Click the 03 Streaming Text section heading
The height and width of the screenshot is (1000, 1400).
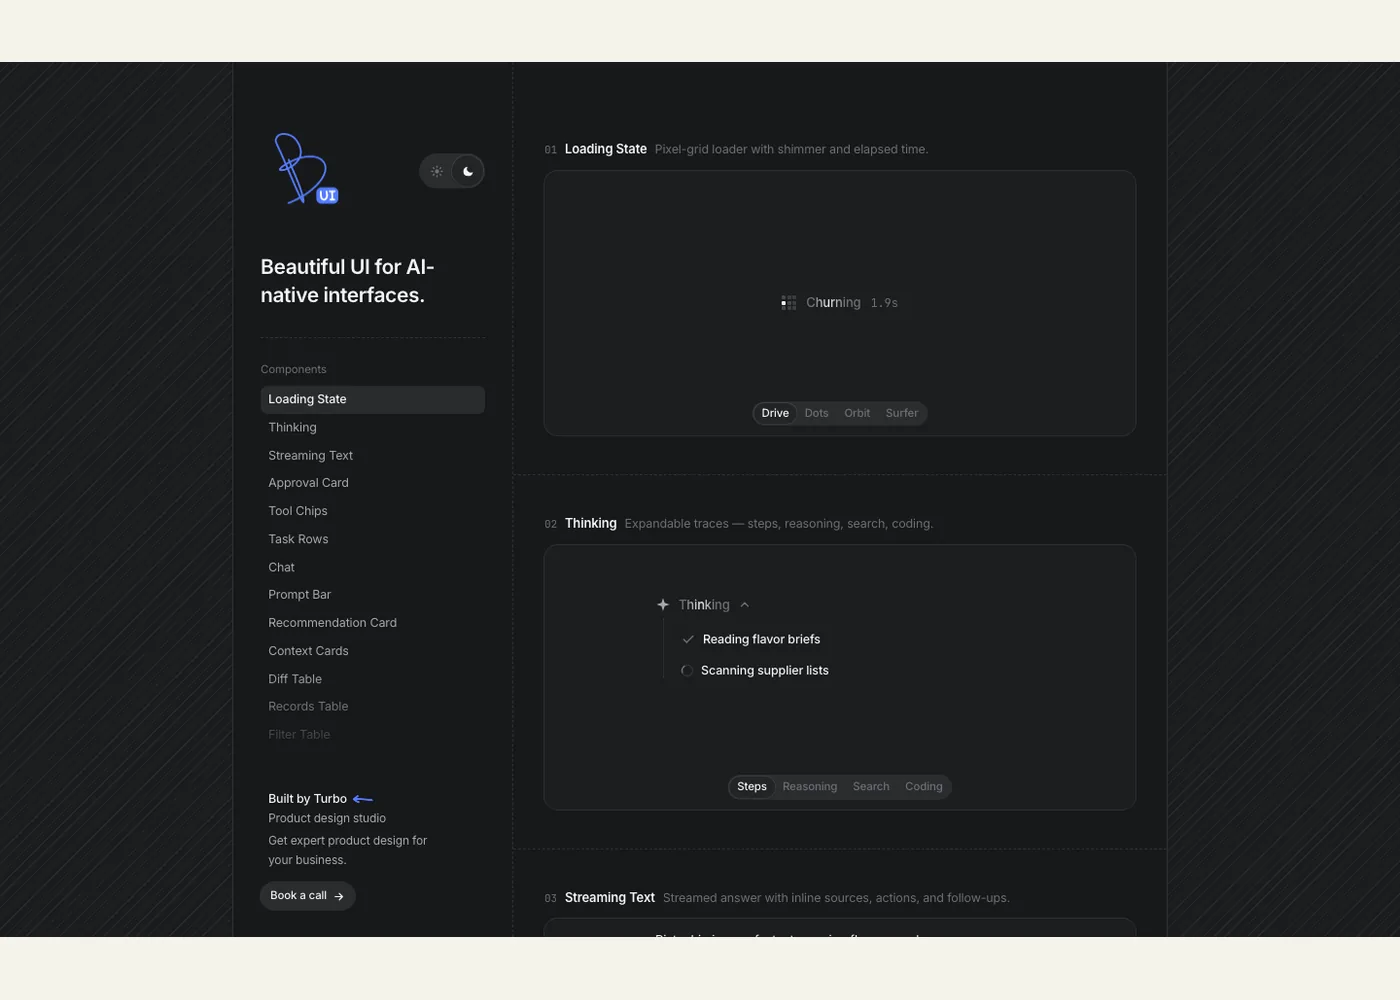click(x=609, y=898)
